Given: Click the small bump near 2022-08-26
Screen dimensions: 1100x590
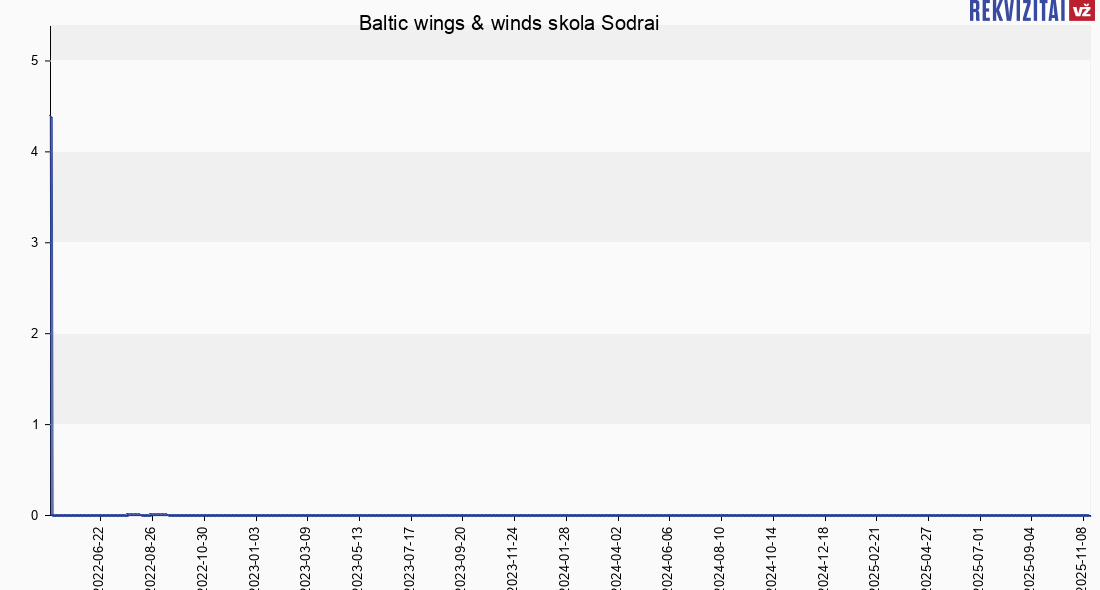Looking at the screenshot, I should [158, 514].
